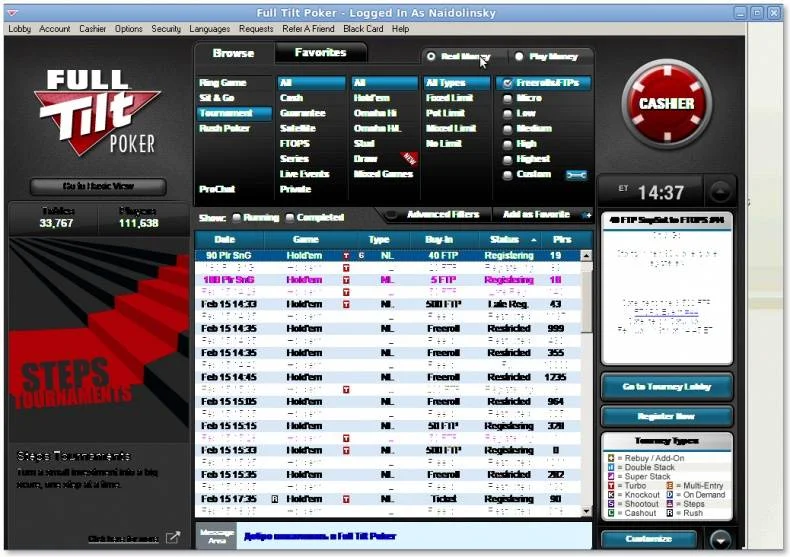Enable the Micro buy-in filter
The height and width of the screenshot is (557, 790).
(508, 98)
